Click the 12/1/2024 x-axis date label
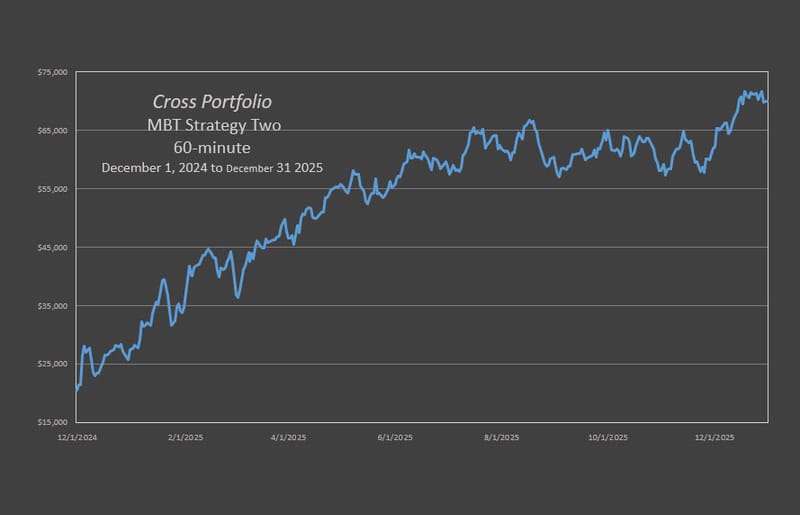Image resolution: width=800 pixels, height=515 pixels. 78,437
